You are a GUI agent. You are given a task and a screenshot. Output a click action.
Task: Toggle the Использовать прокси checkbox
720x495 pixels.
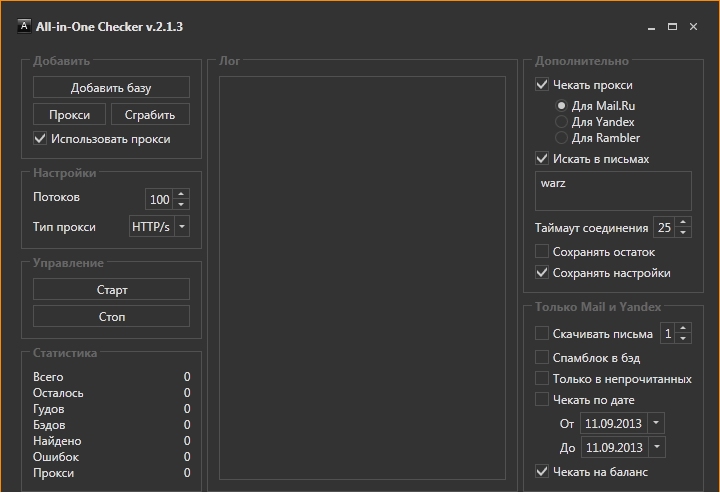pyautogui.click(x=40, y=139)
